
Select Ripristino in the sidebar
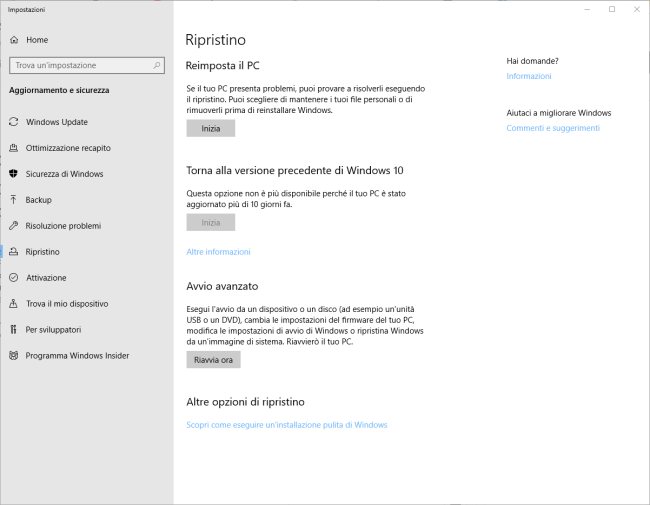86,252
